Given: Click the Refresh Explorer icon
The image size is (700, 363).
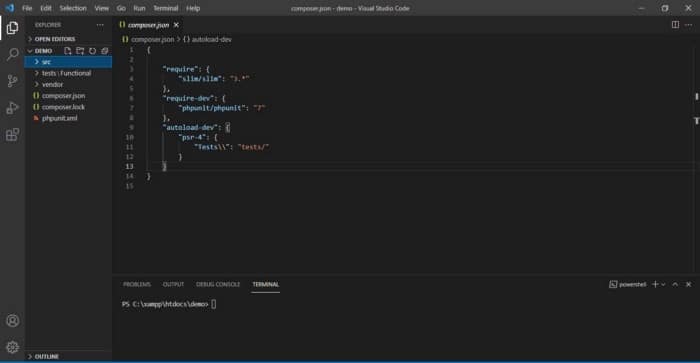Looking at the screenshot, I should (x=92, y=51).
